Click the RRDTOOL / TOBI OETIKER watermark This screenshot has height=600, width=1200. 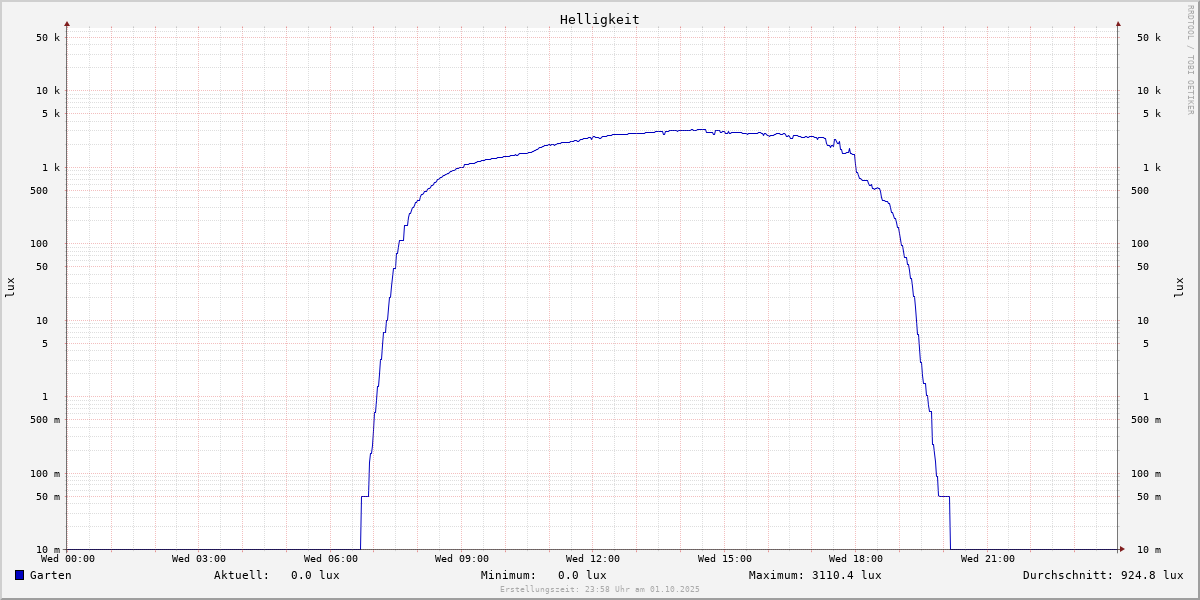coord(1190,59)
